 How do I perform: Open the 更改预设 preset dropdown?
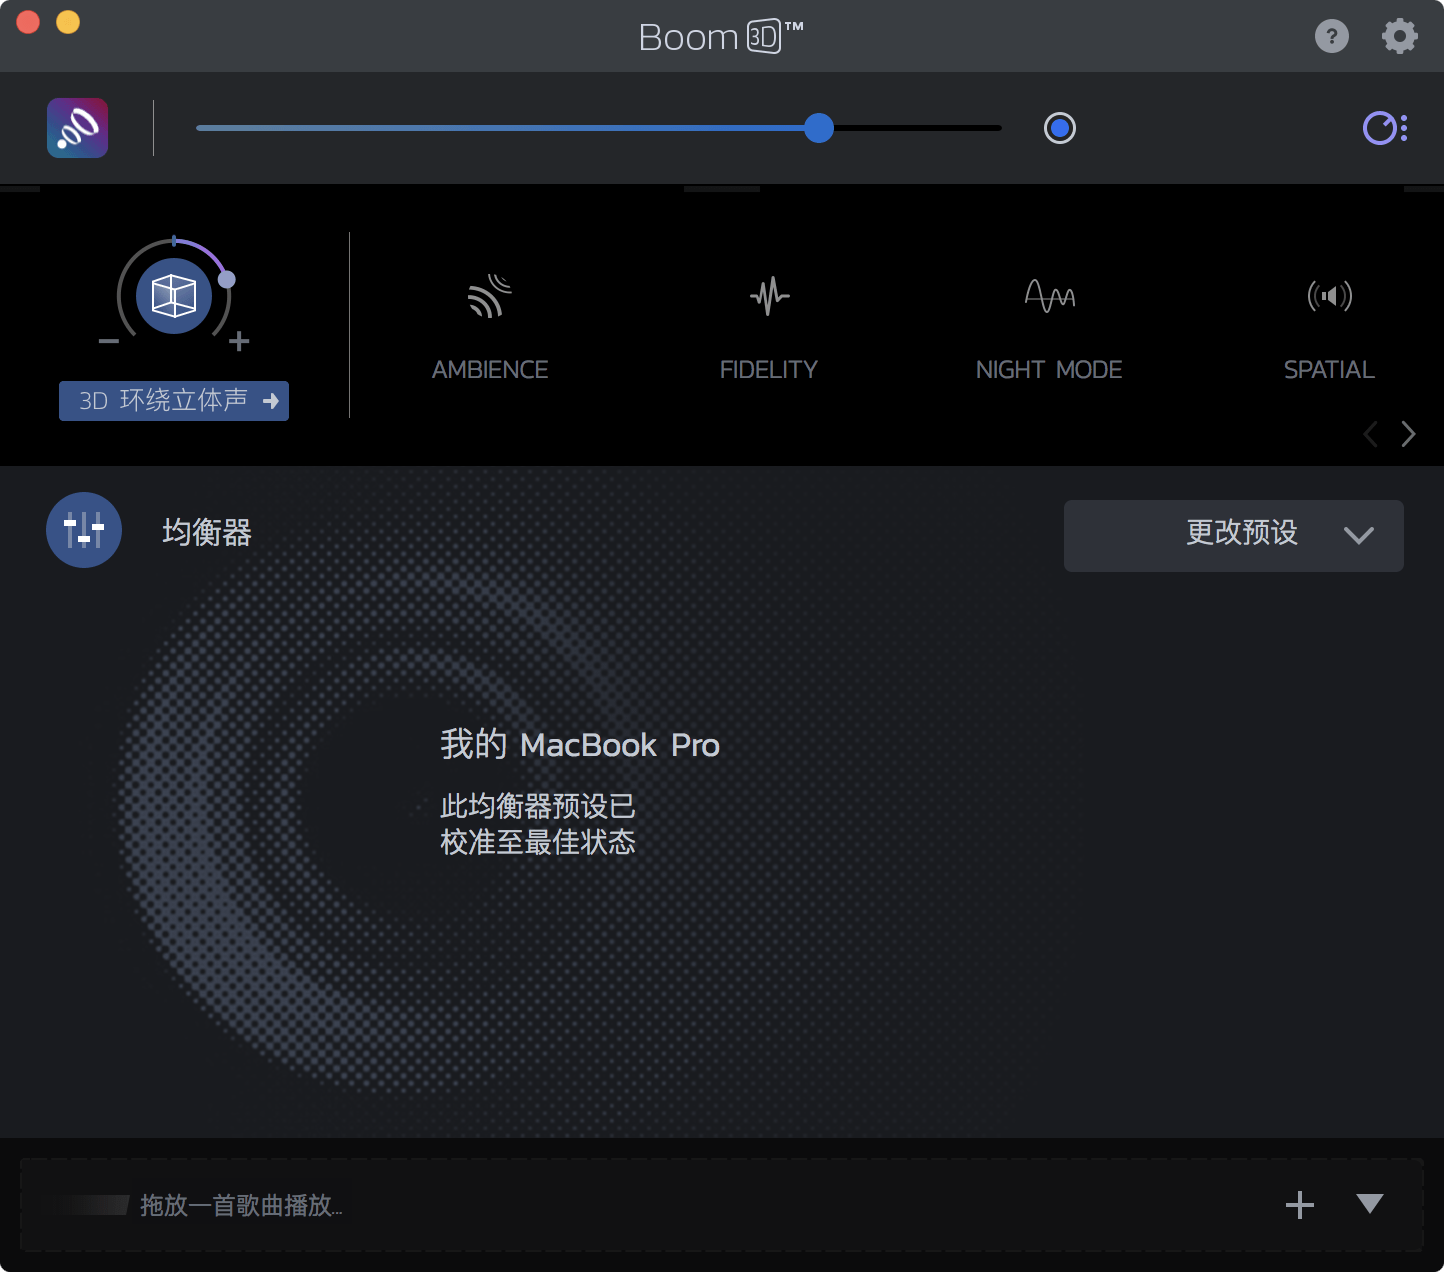(x=1234, y=536)
